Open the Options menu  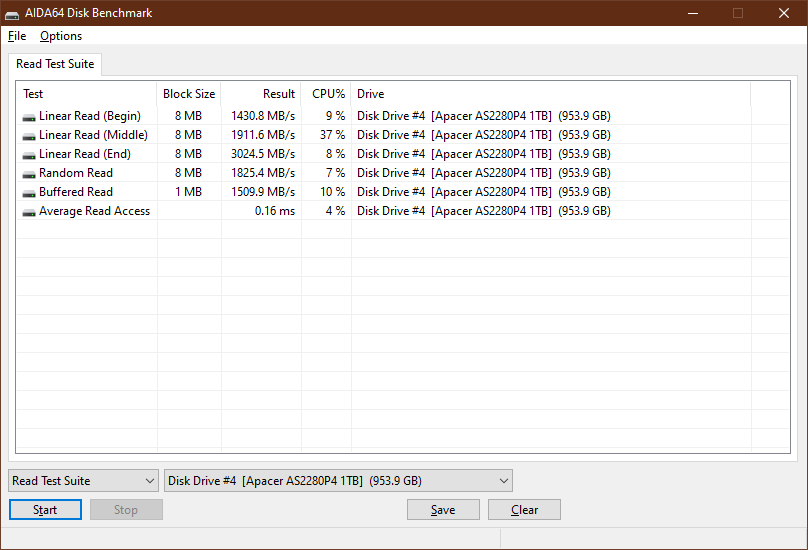pyautogui.click(x=61, y=36)
